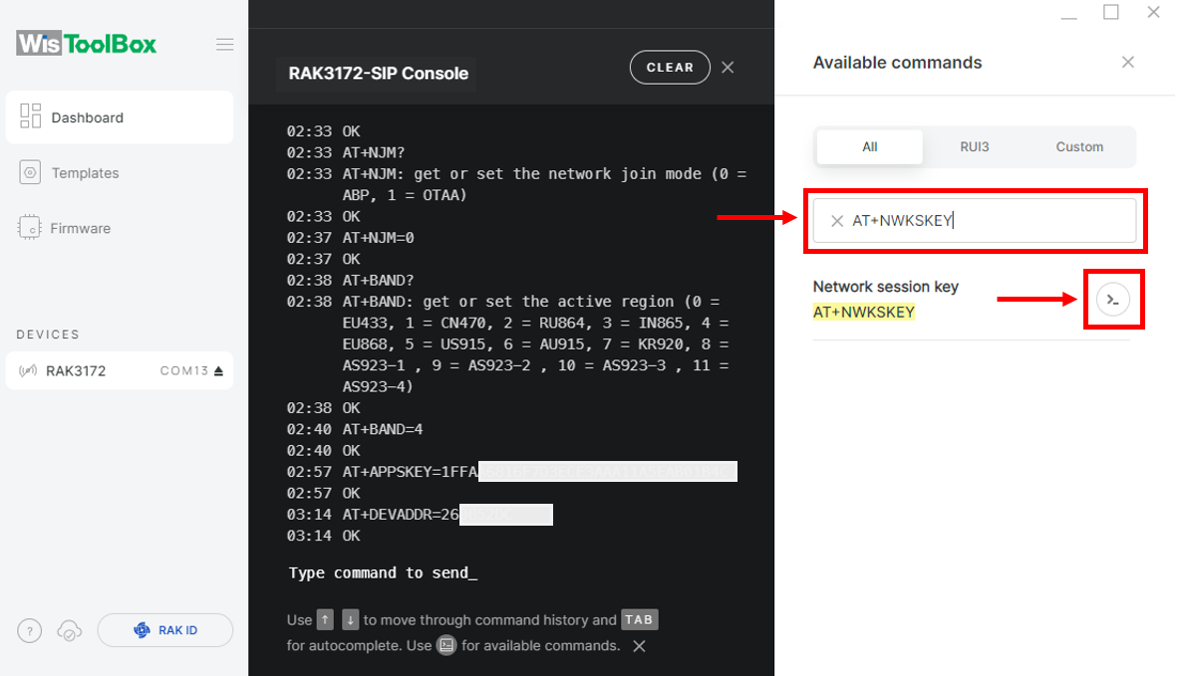Send AT+NWKSKEY command to console

coord(1113,300)
